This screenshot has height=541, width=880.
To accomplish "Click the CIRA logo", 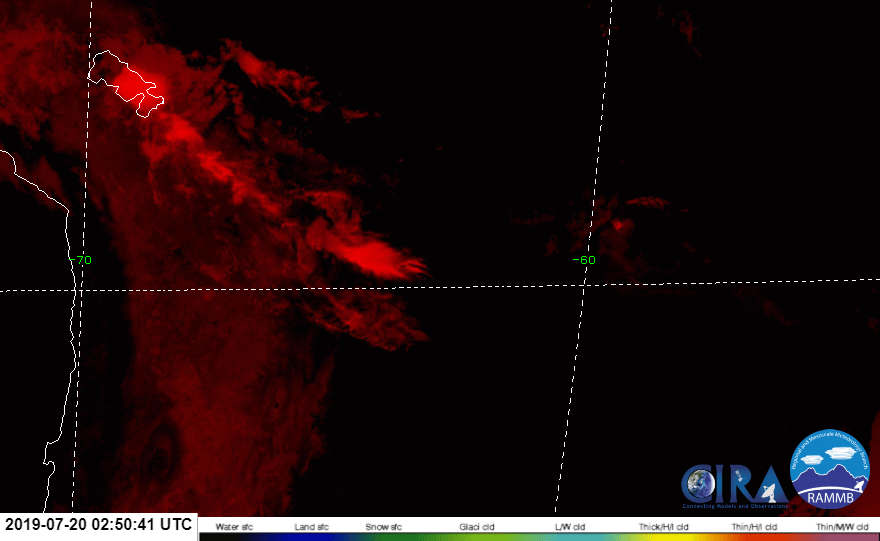I will [735, 485].
